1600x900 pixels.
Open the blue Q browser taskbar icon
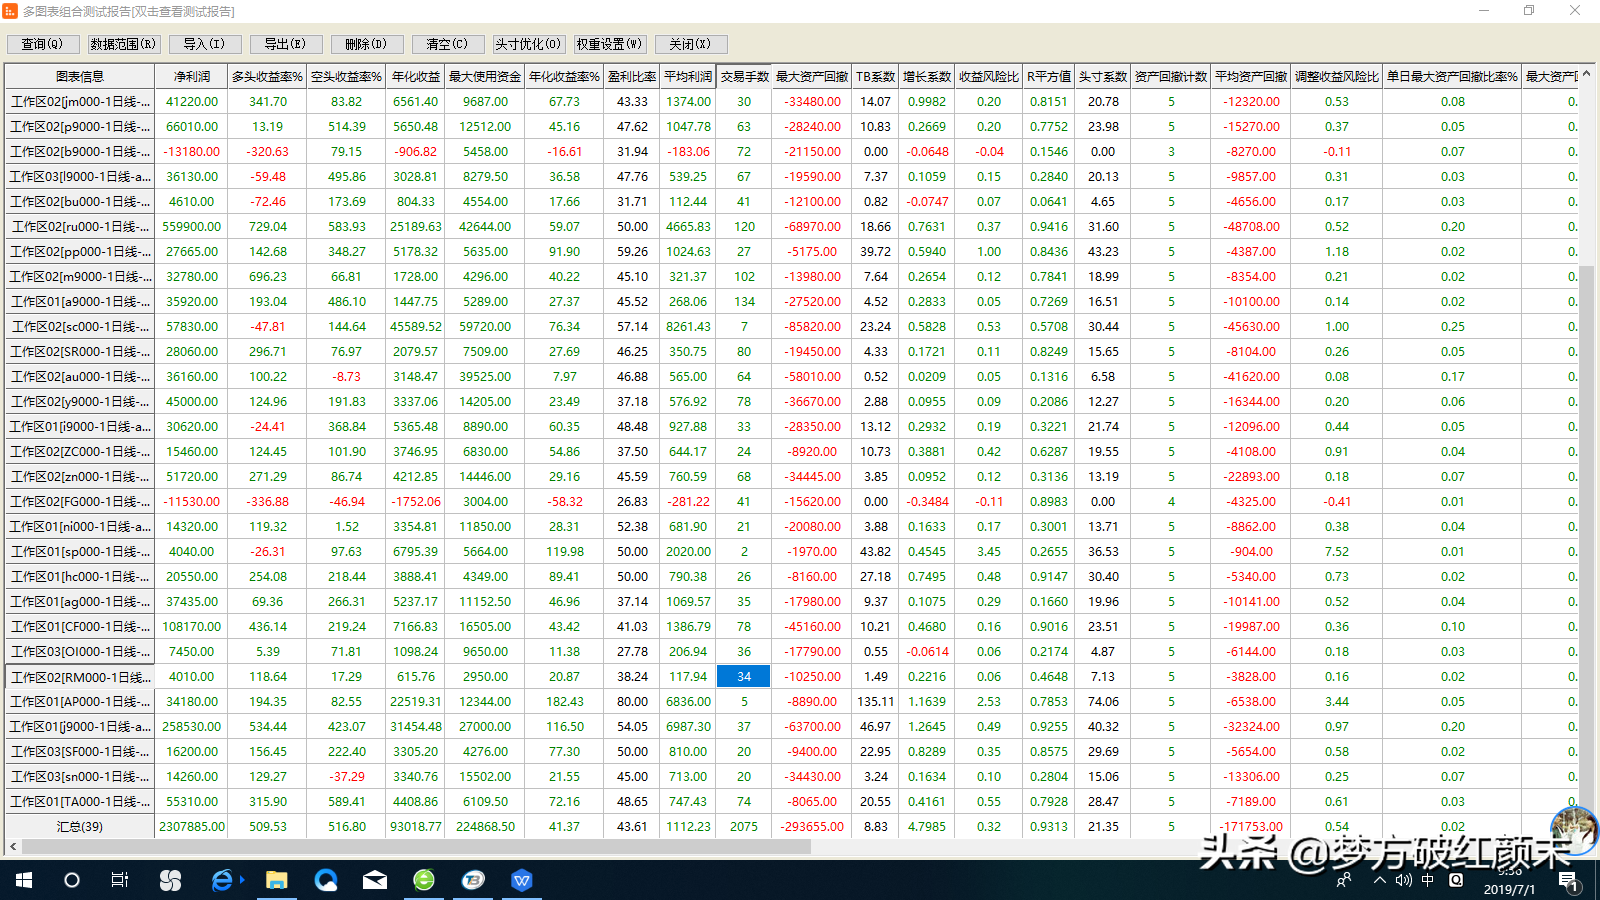click(x=326, y=880)
